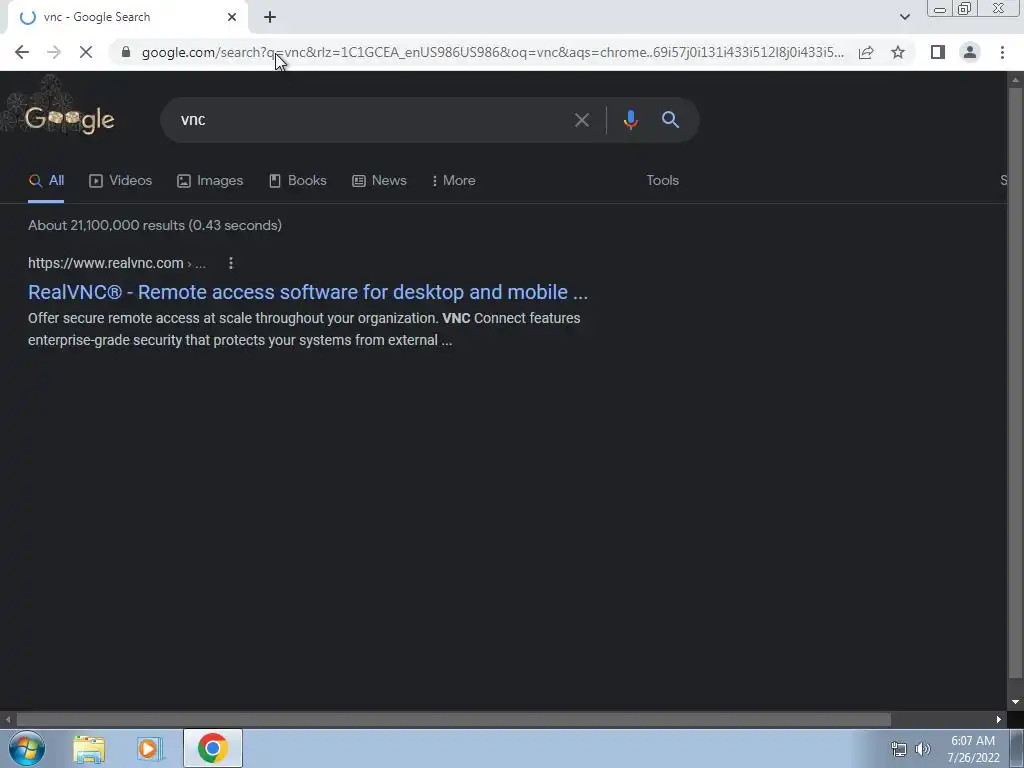
Task: Select the vnc - Google Search browser tab
Action: [127, 17]
